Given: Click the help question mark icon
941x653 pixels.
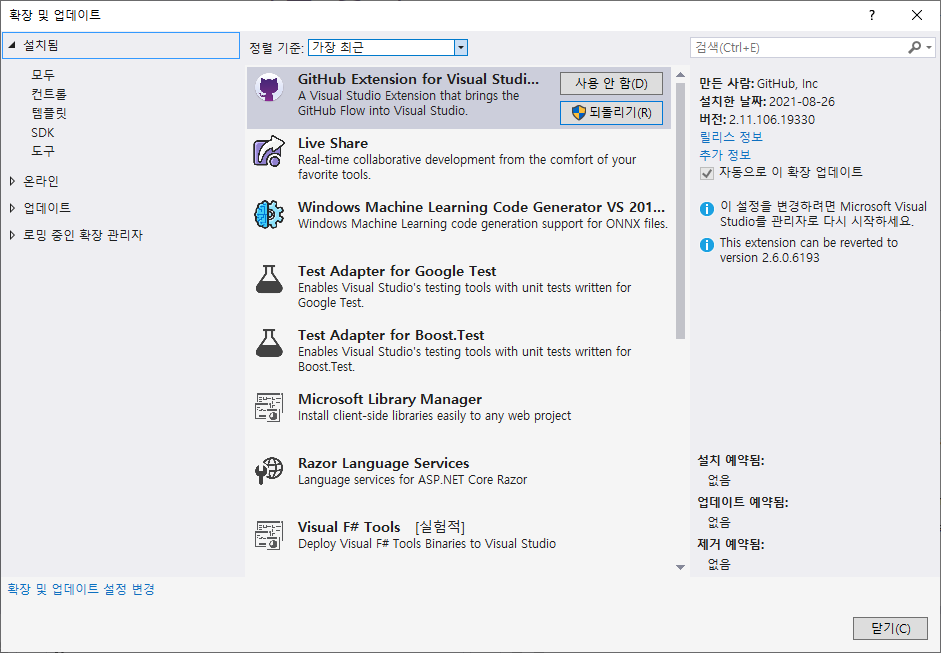Looking at the screenshot, I should [x=871, y=16].
